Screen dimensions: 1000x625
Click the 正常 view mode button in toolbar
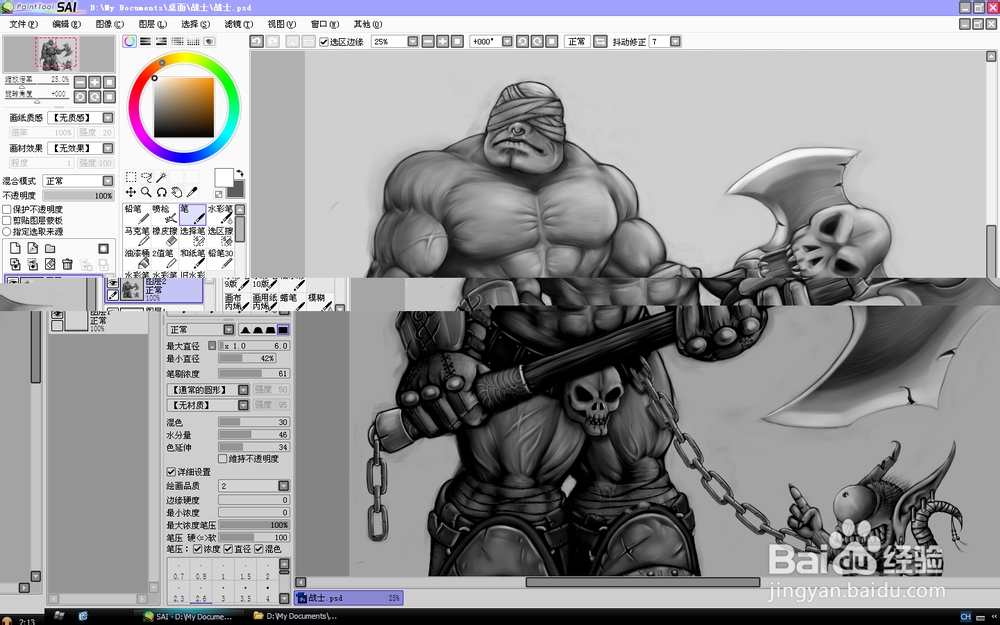[577, 41]
